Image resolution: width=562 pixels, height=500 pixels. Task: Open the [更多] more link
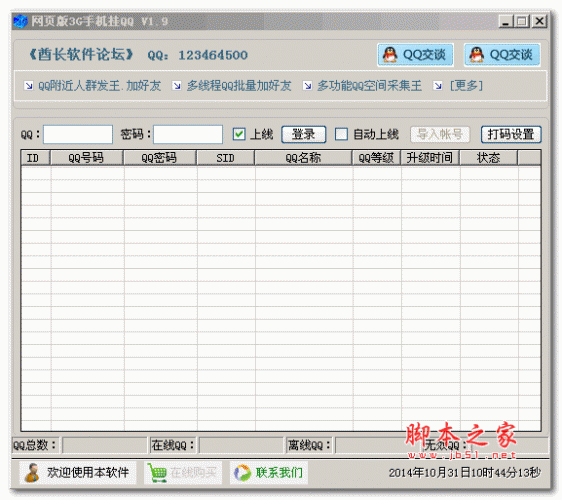[x=466, y=86]
